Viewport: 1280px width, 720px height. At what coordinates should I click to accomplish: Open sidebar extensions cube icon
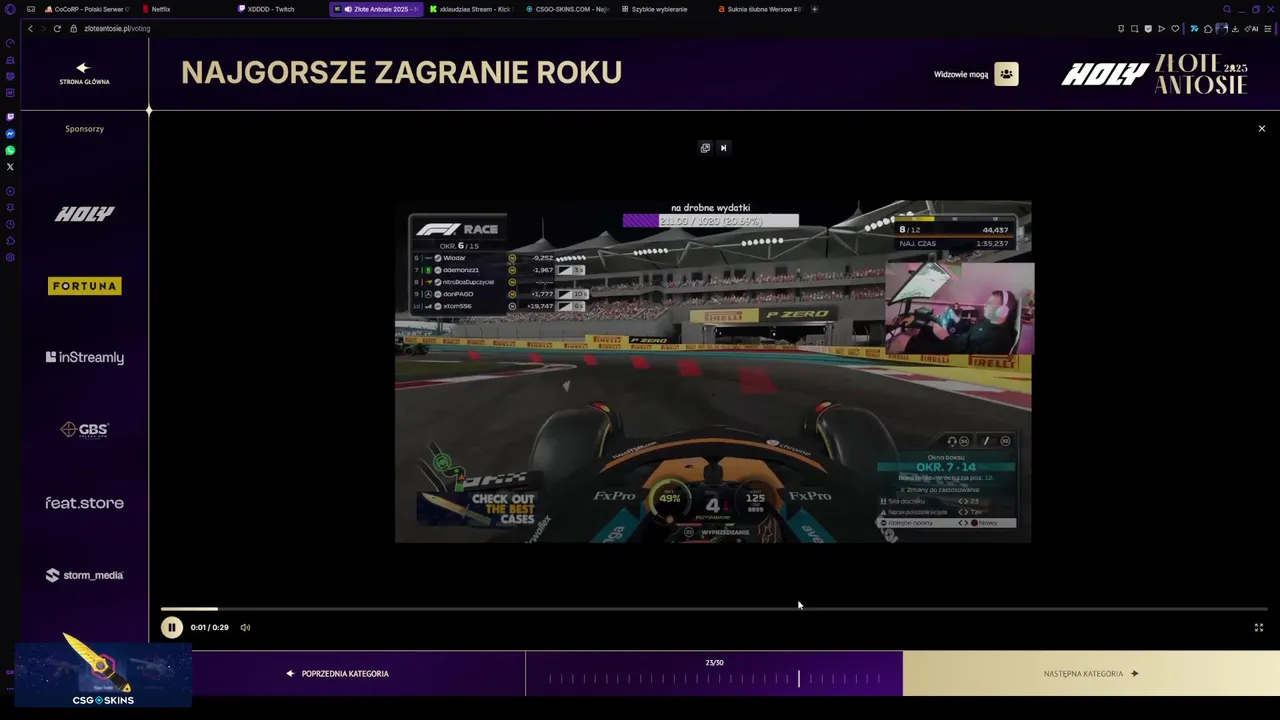pyautogui.click(x=10, y=241)
